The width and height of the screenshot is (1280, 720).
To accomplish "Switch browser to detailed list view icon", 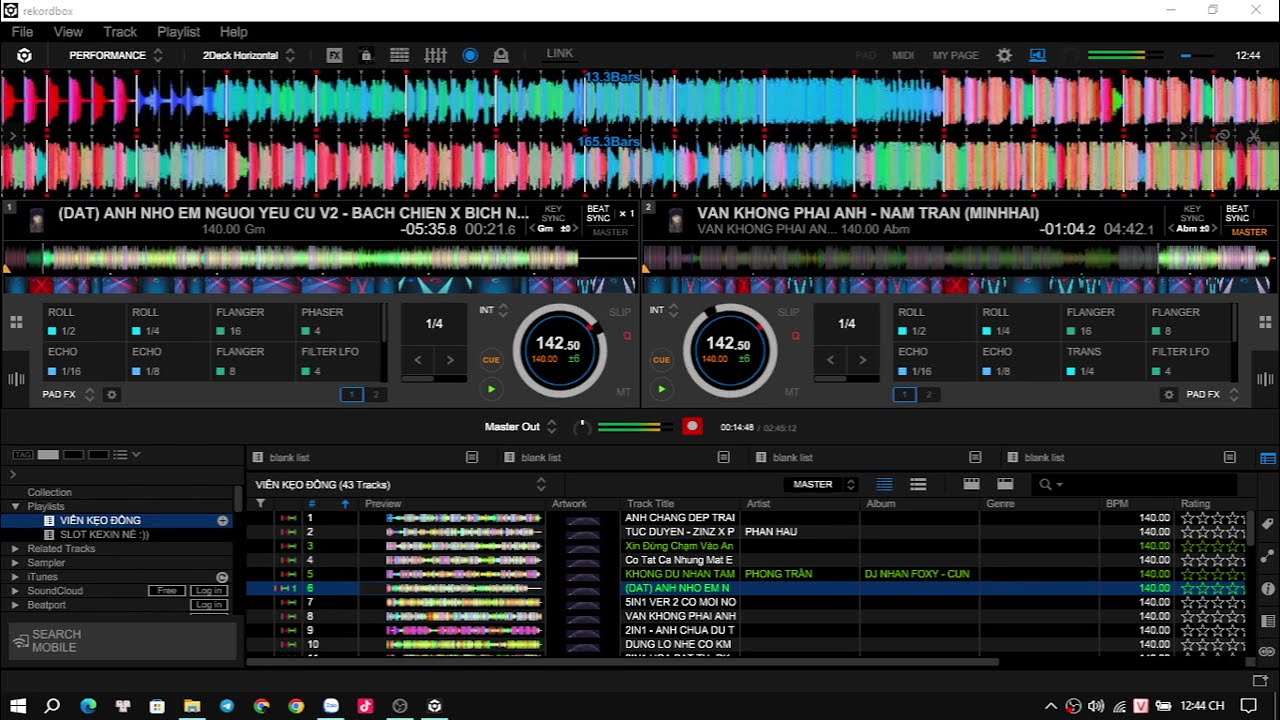I will click(884, 484).
